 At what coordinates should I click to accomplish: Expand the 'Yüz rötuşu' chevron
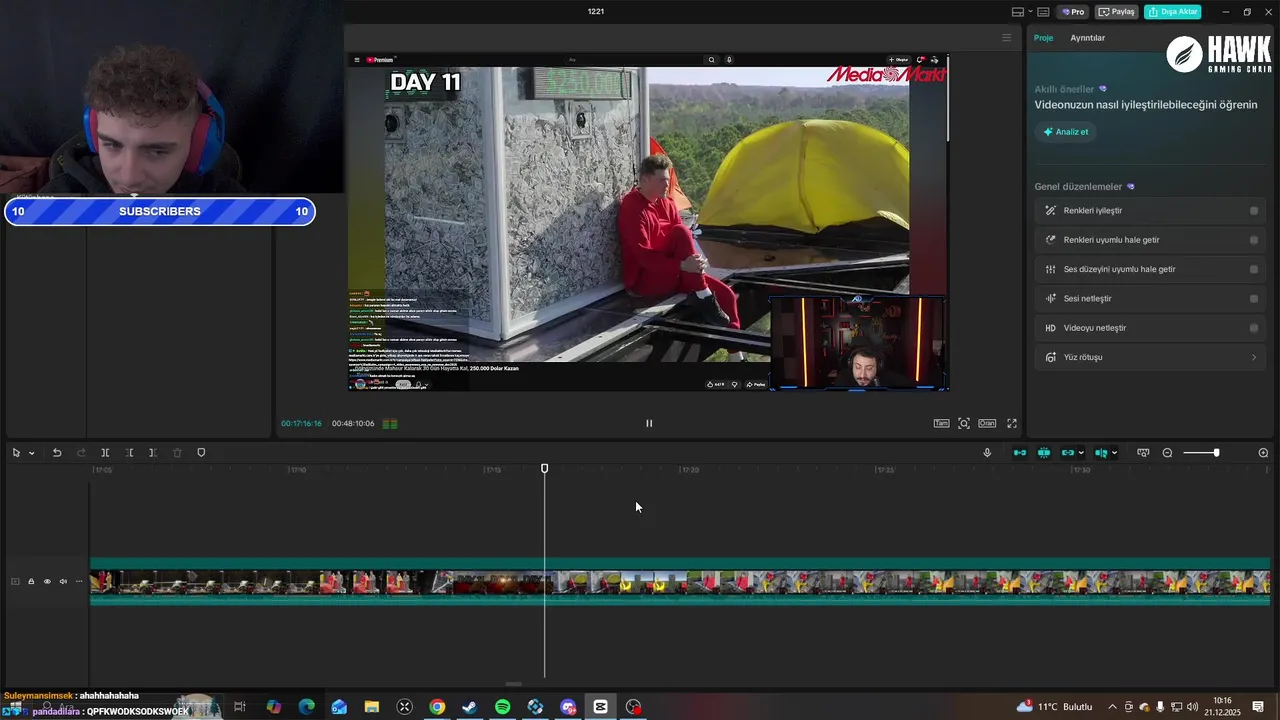click(1254, 357)
